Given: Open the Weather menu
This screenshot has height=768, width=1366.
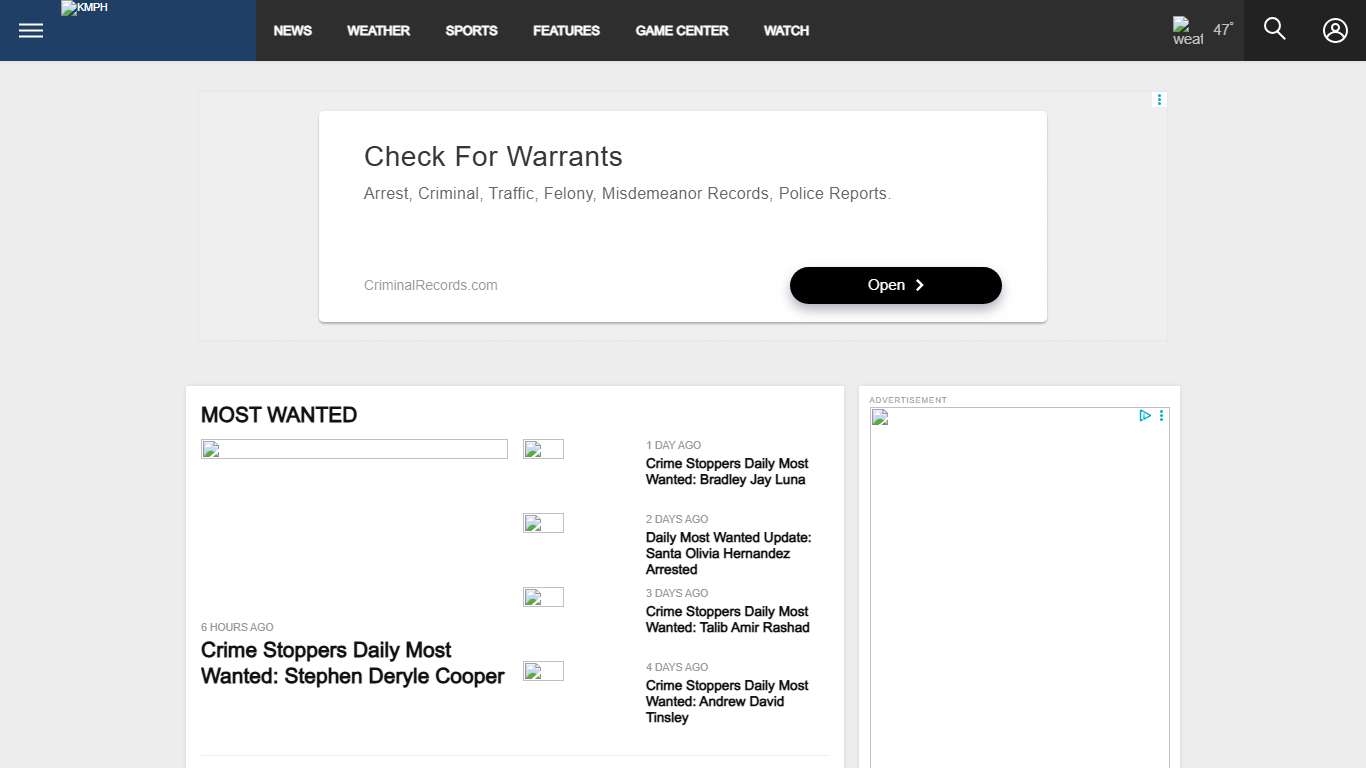Looking at the screenshot, I should [378, 31].
